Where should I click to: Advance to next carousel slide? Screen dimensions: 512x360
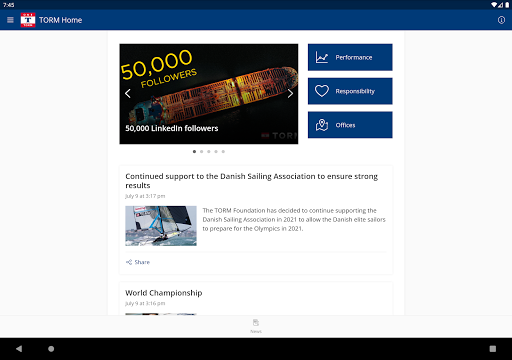click(290, 94)
